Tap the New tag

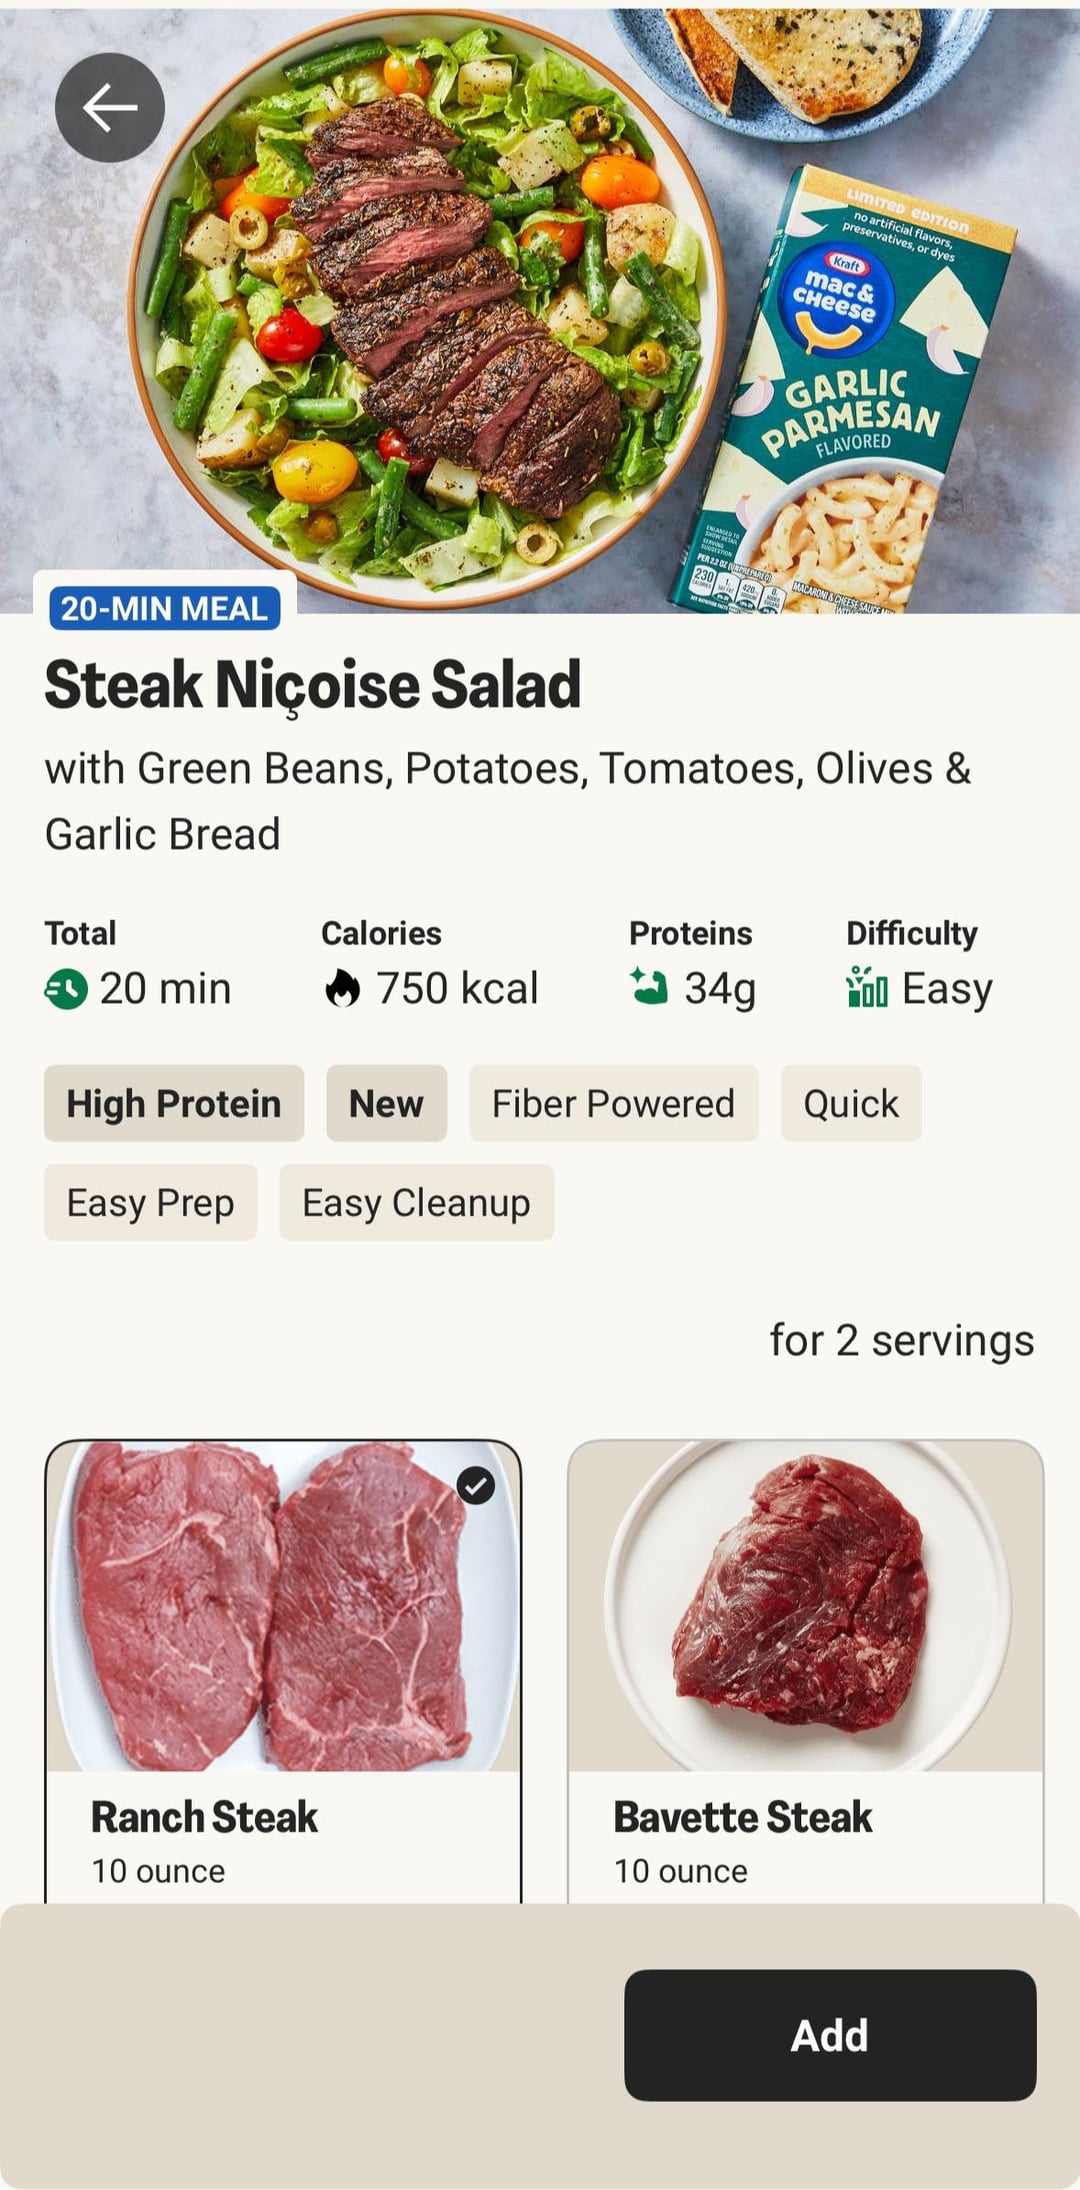pyautogui.click(x=386, y=1104)
